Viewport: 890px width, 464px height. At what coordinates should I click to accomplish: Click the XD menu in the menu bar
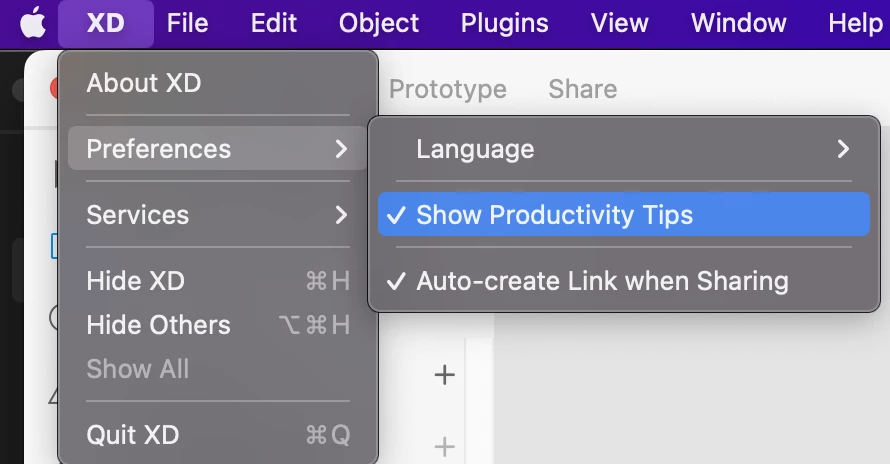point(106,24)
